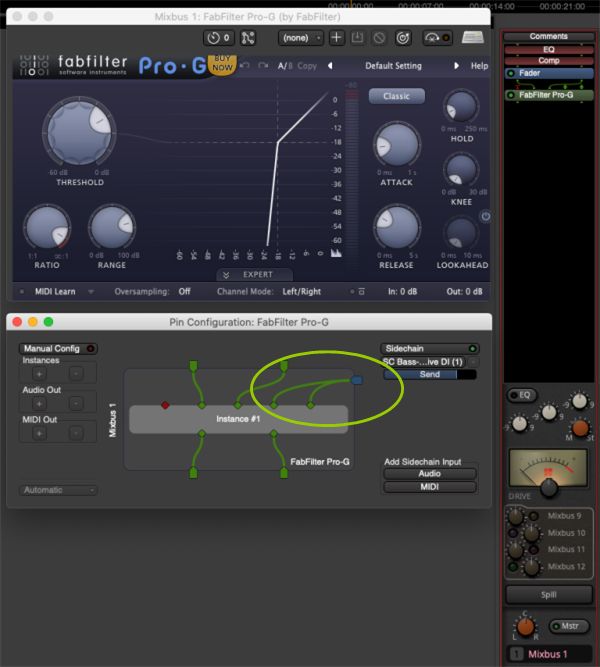Click the Hold knob
Image resolution: width=600 pixels, height=667 pixels.
(x=461, y=107)
